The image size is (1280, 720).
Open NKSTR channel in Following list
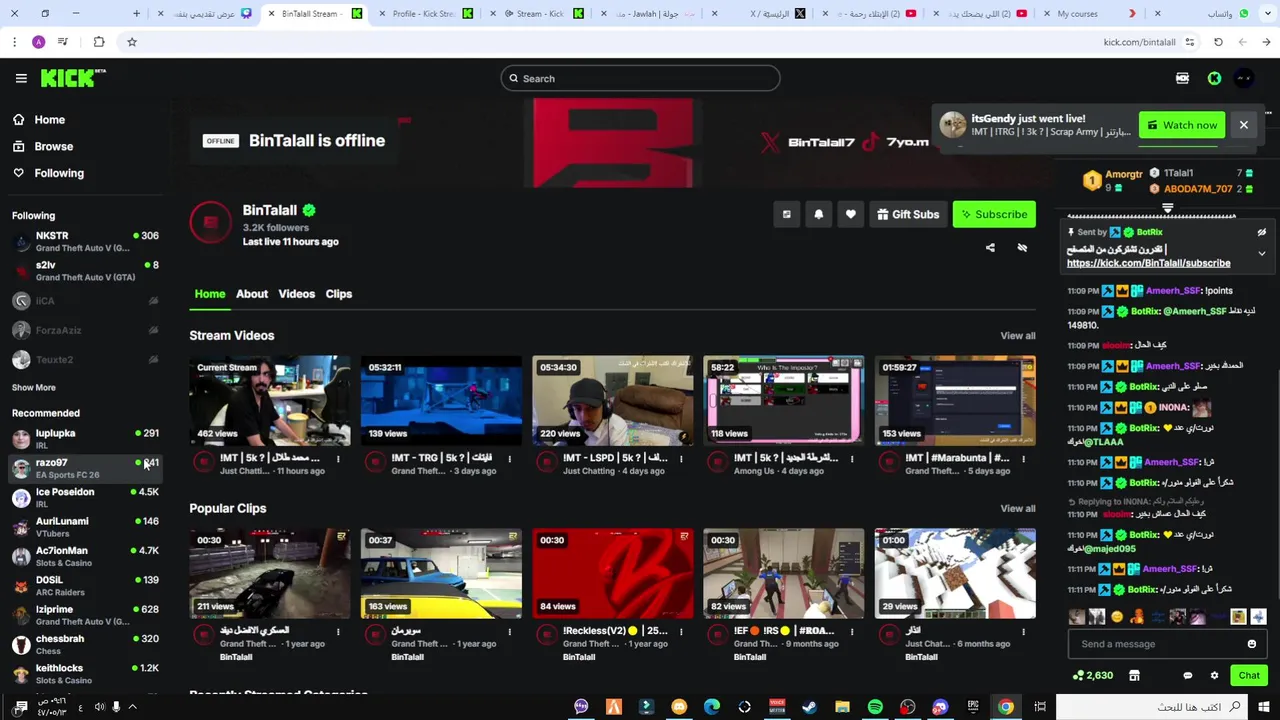86,241
